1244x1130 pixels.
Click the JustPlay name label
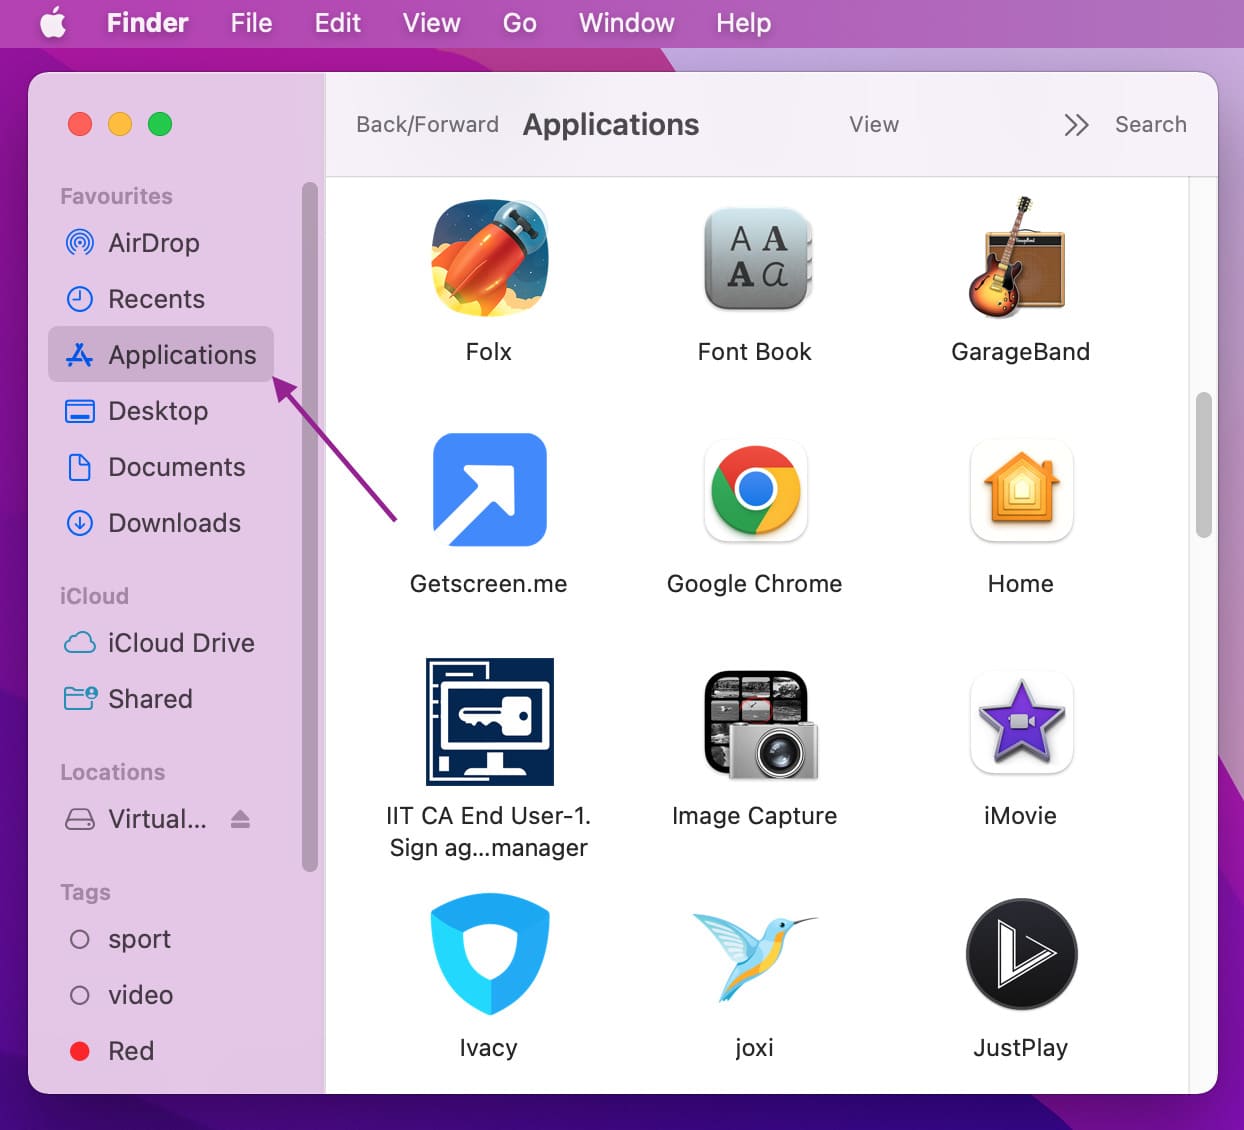tap(1021, 1048)
